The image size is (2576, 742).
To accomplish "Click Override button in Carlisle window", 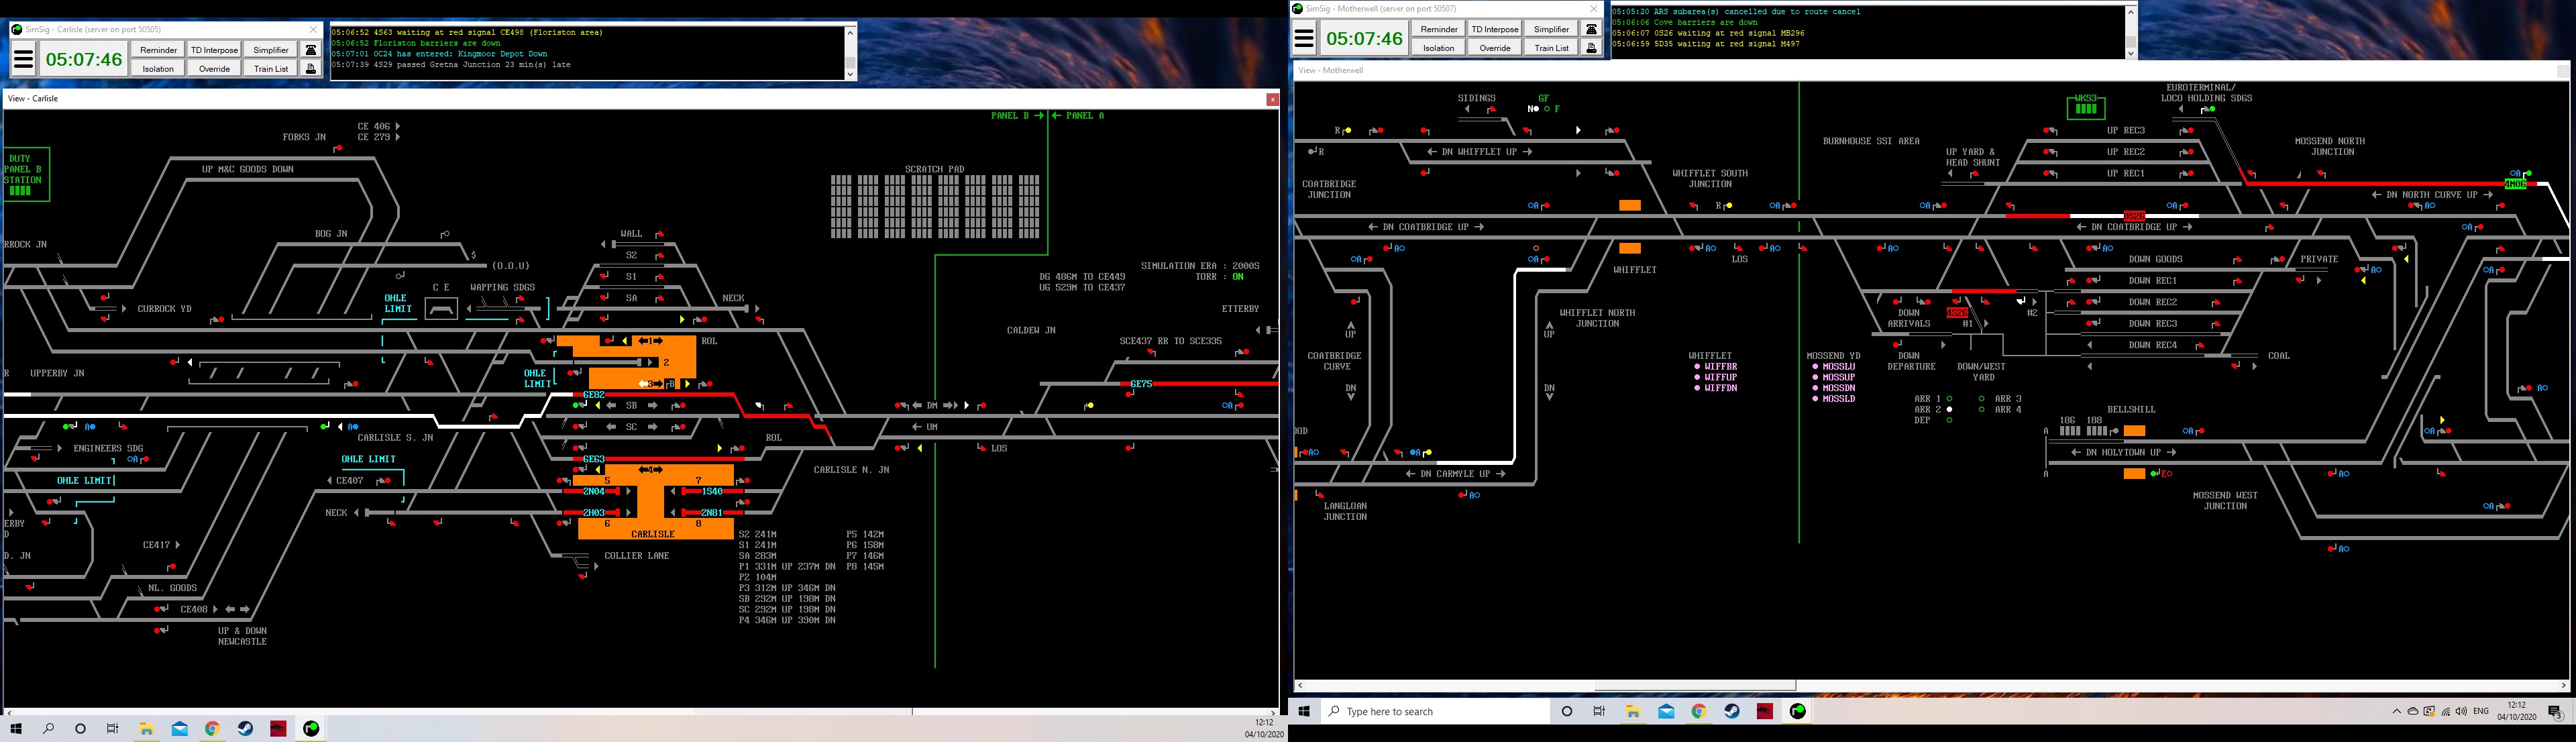I will click(214, 68).
